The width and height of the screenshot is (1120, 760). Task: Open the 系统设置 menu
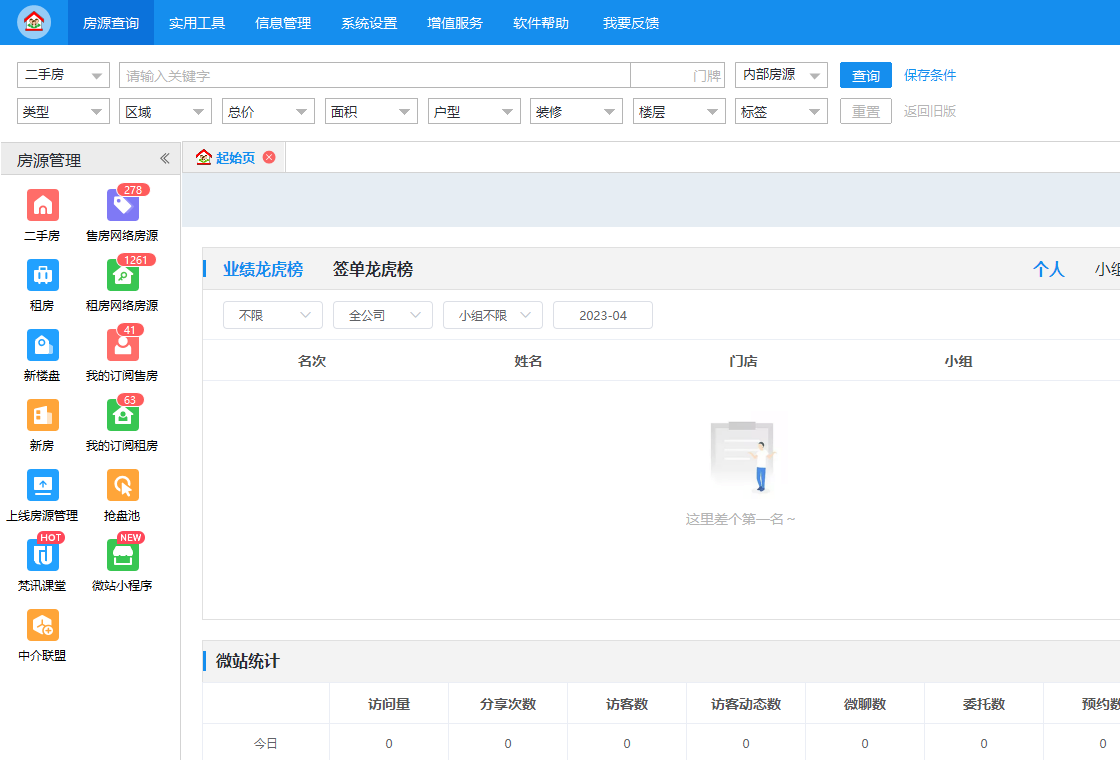pyautogui.click(x=369, y=23)
